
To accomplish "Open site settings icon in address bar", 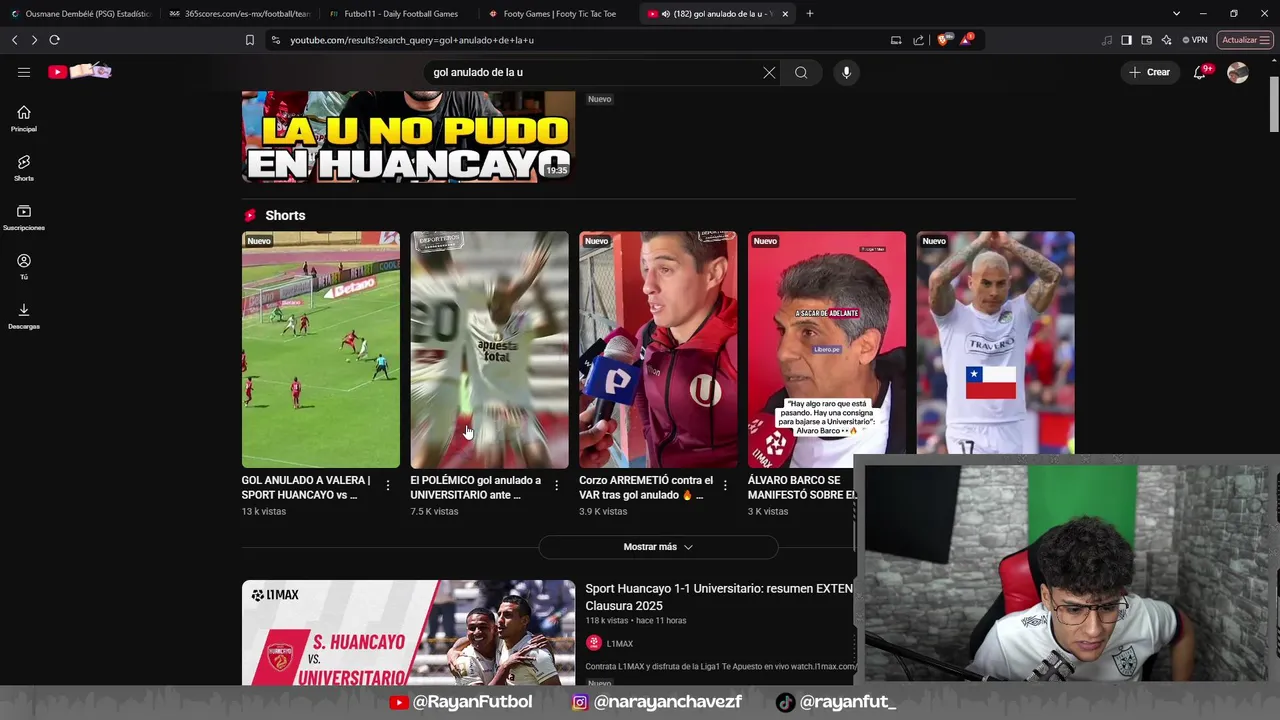I will (x=275, y=40).
